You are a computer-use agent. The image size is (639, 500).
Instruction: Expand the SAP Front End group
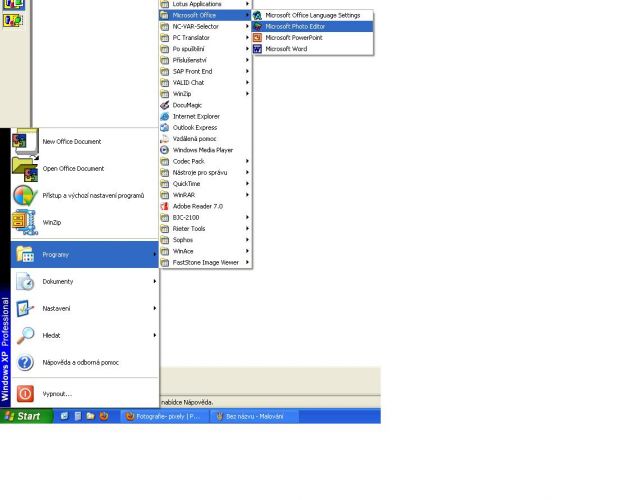205,71
